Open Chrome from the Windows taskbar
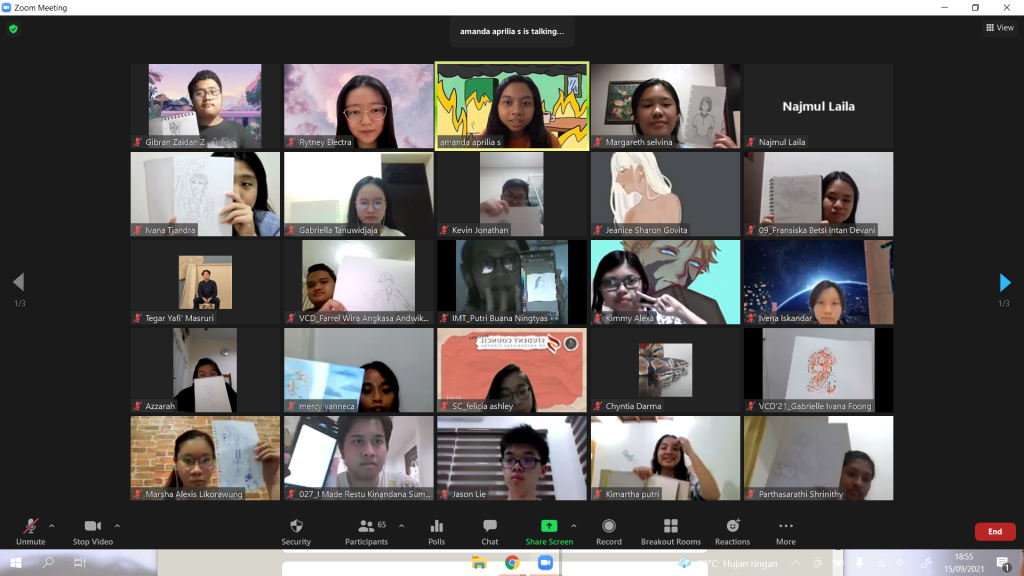The width and height of the screenshot is (1024, 576). pos(512,563)
